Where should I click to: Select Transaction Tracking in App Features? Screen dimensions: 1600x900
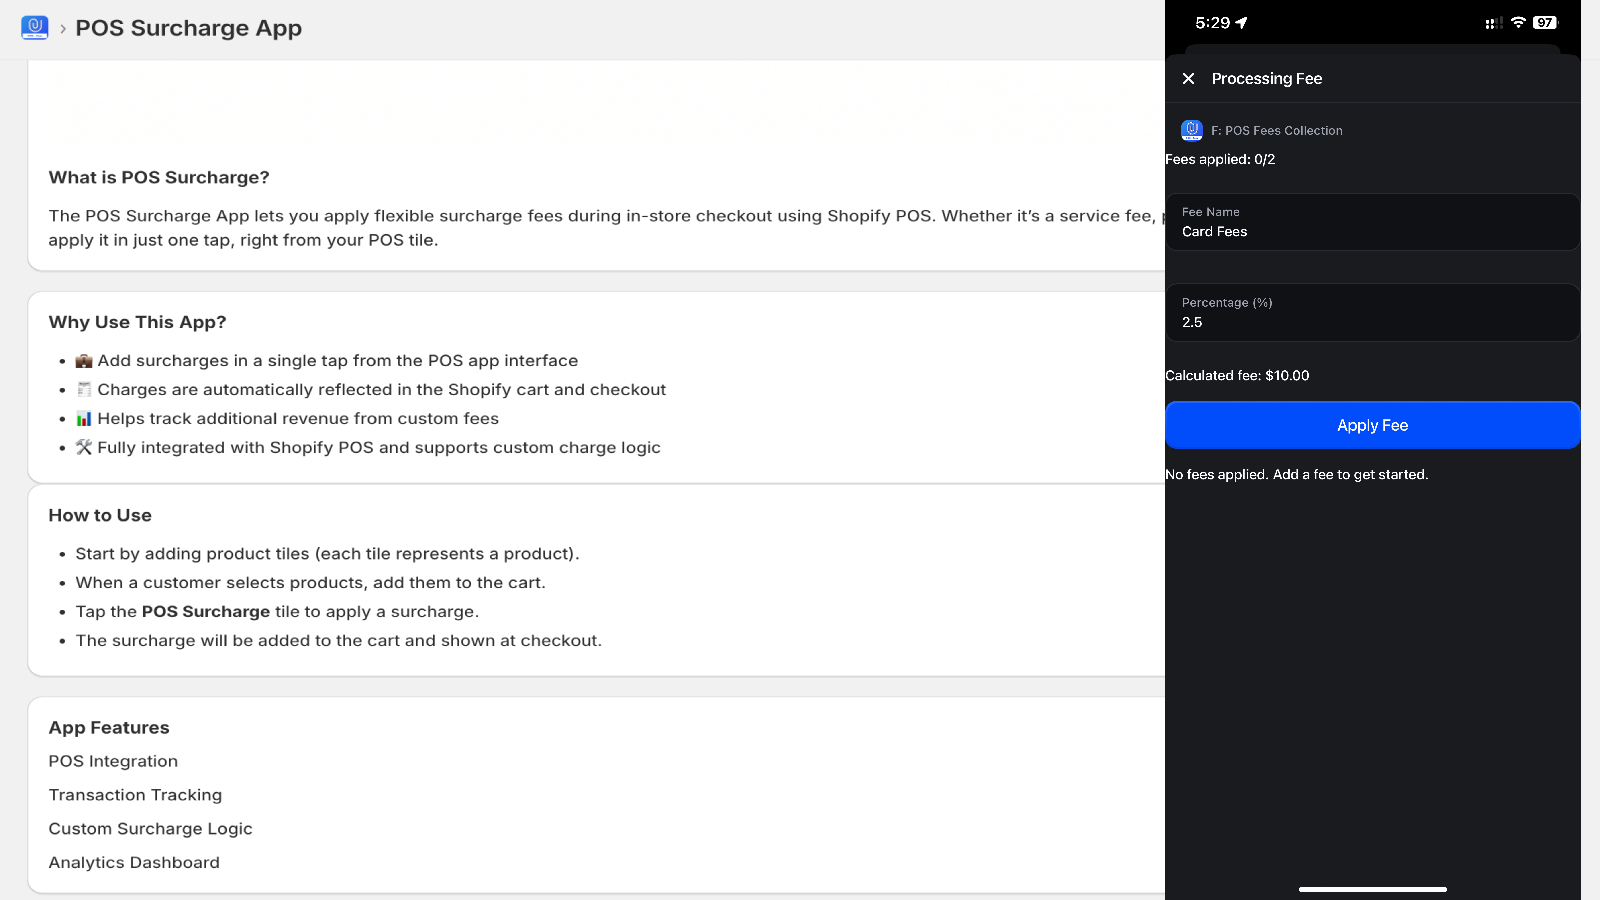pyautogui.click(x=135, y=795)
